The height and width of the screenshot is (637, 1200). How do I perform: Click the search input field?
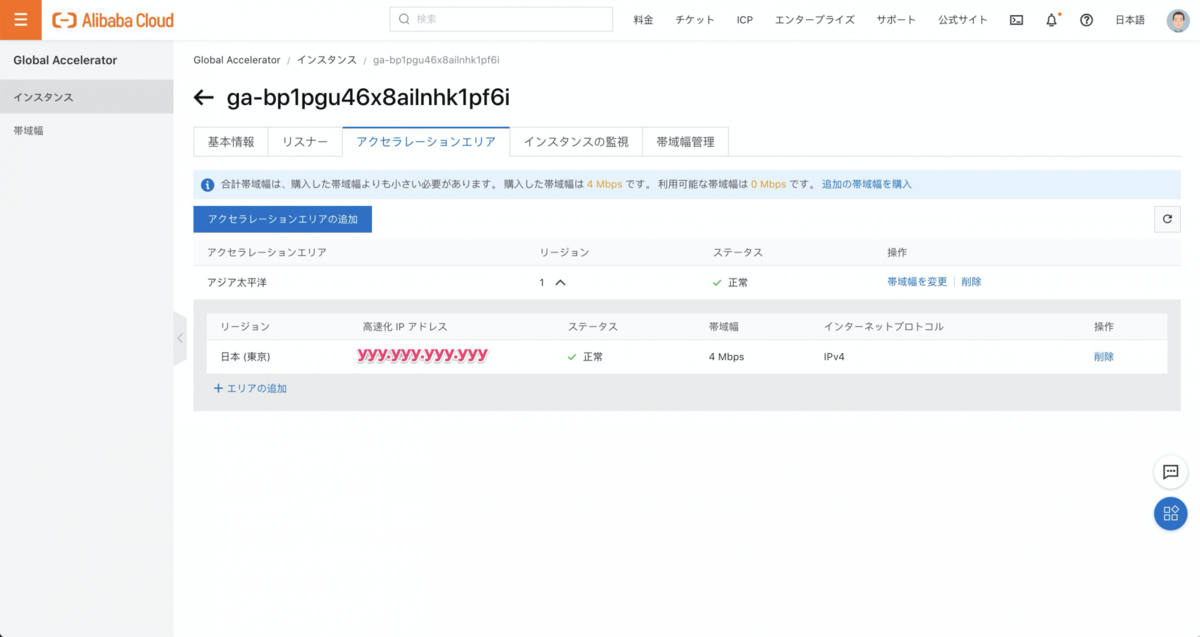500,19
